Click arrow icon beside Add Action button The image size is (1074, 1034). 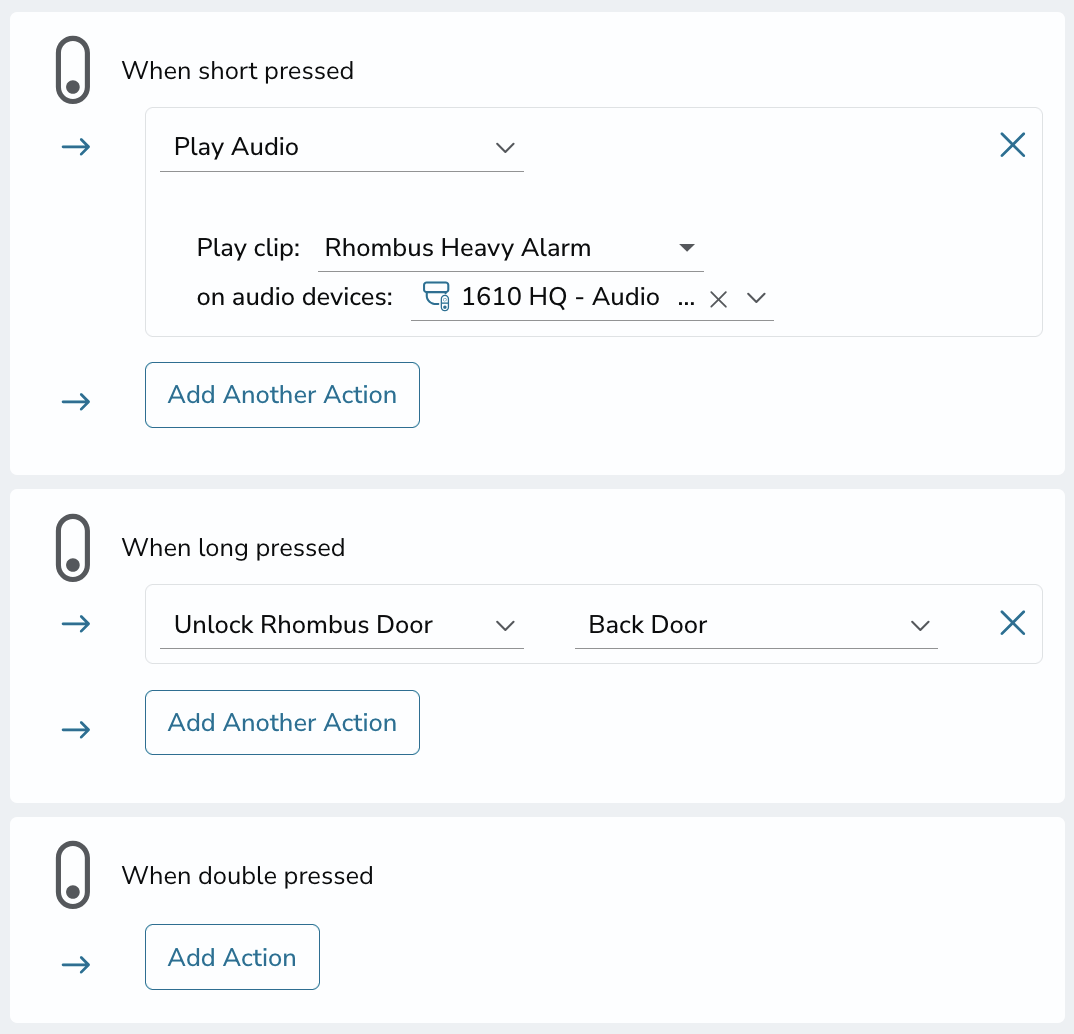[76, 965]
